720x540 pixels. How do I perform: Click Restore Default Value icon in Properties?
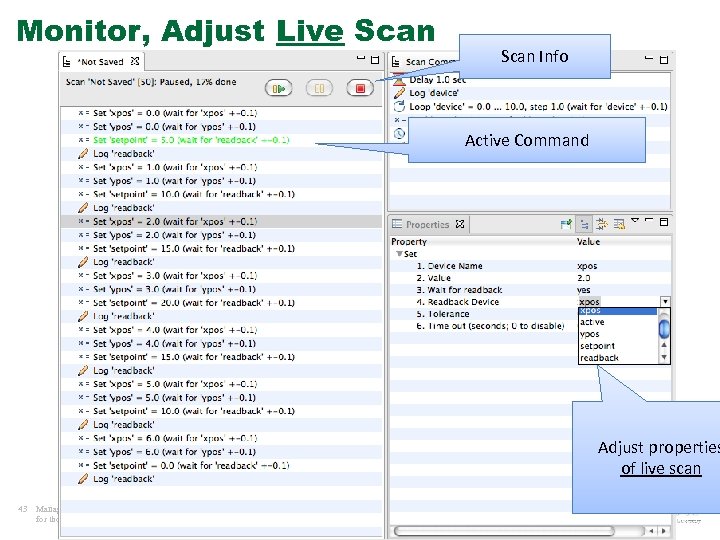coord(619,224)
